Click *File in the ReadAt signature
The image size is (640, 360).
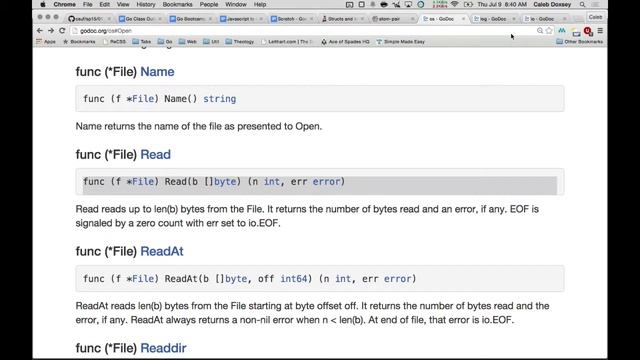click(140, 279)
